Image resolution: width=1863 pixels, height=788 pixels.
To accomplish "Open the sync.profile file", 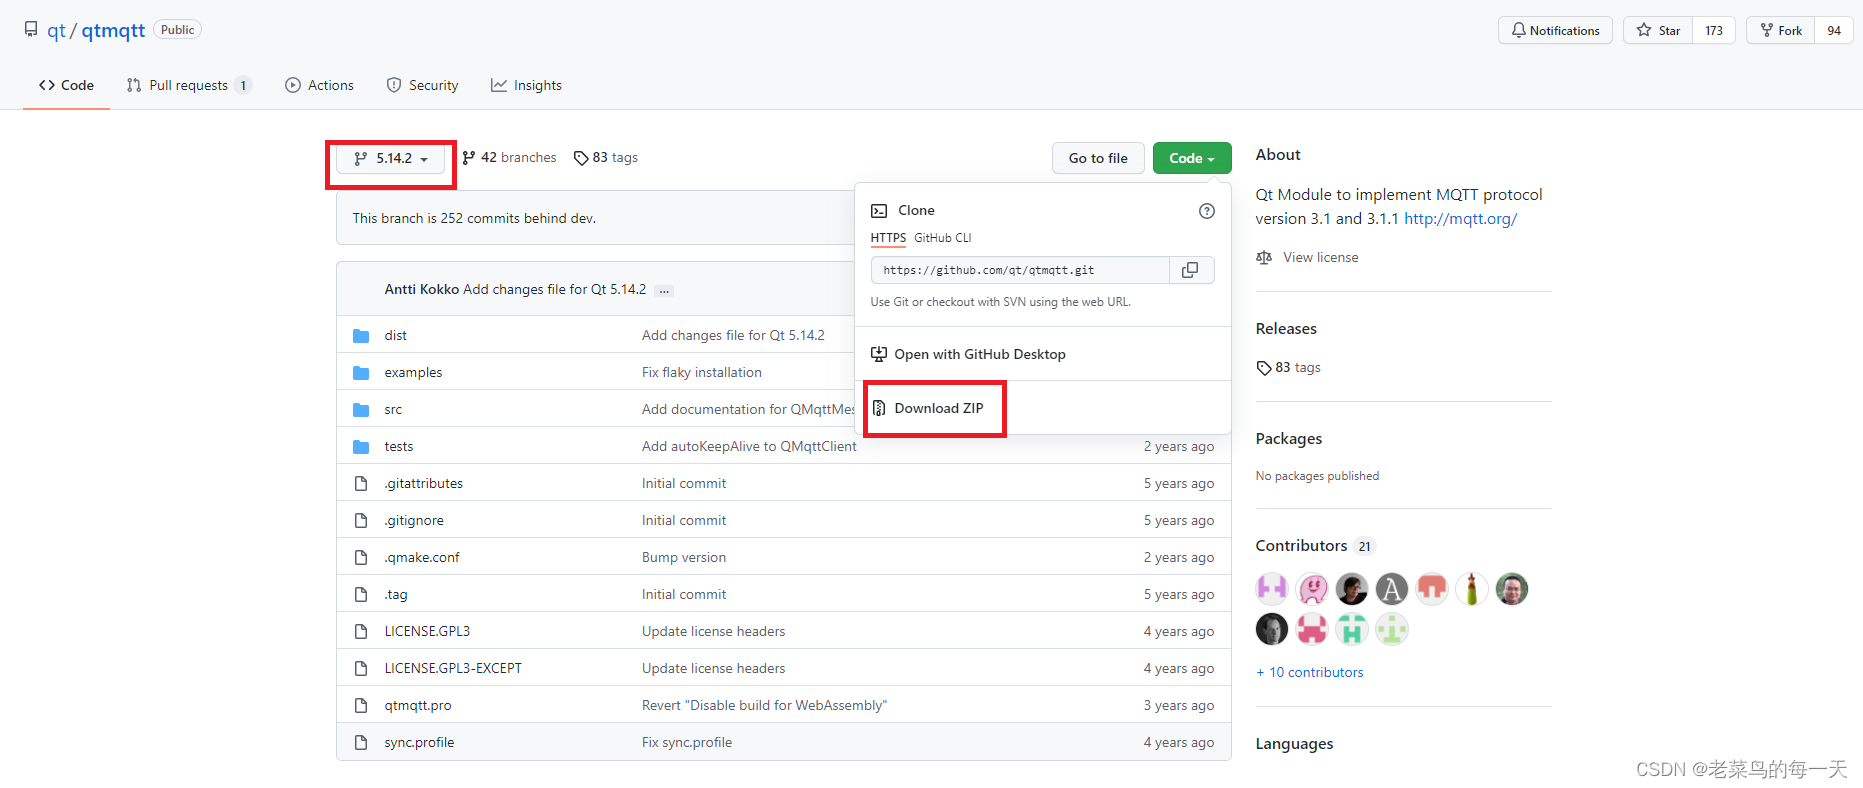I will click(x=419, y=743).
